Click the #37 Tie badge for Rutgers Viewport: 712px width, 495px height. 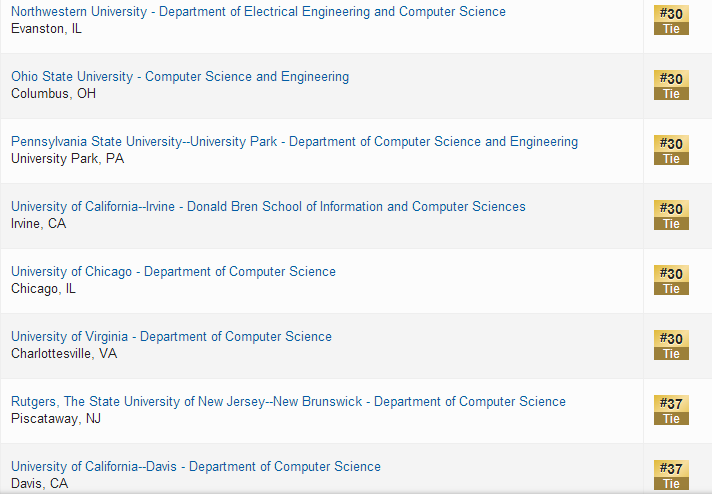click(x=671, y=410)
